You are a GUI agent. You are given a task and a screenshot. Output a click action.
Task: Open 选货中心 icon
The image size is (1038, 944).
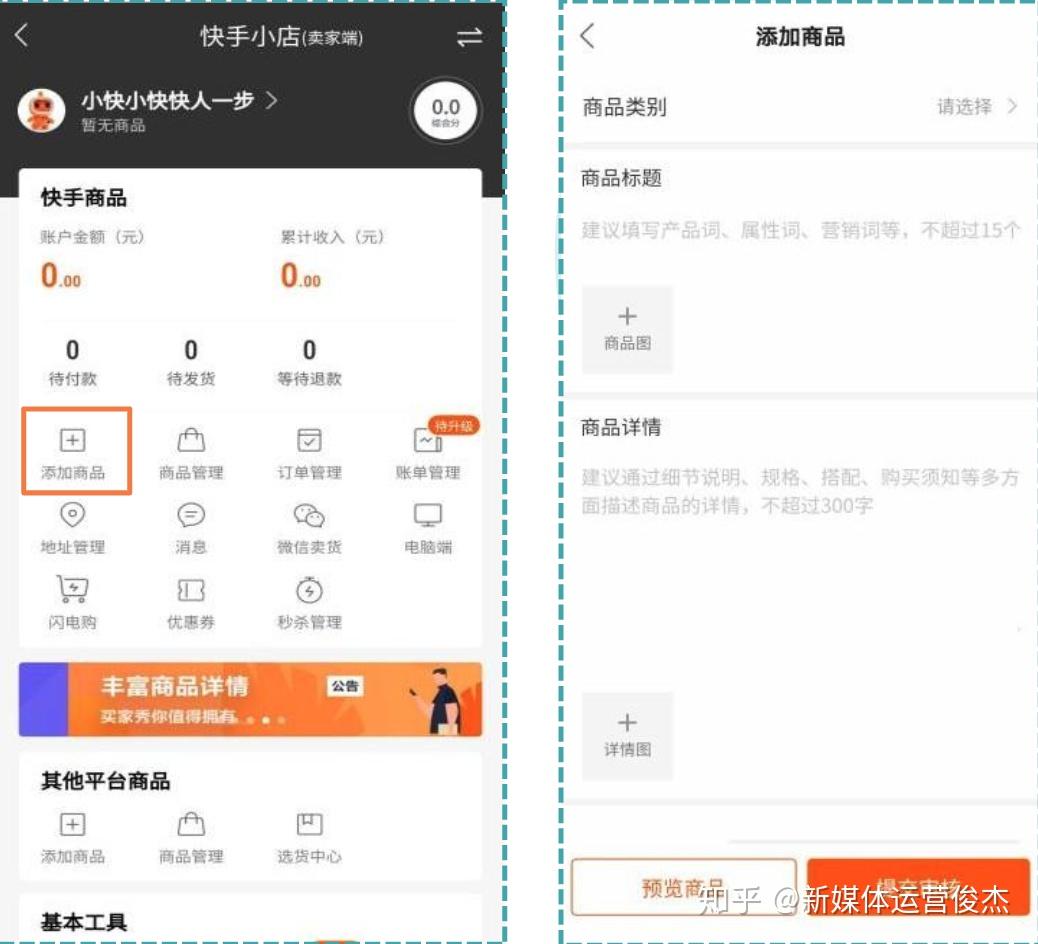point(309,837)
